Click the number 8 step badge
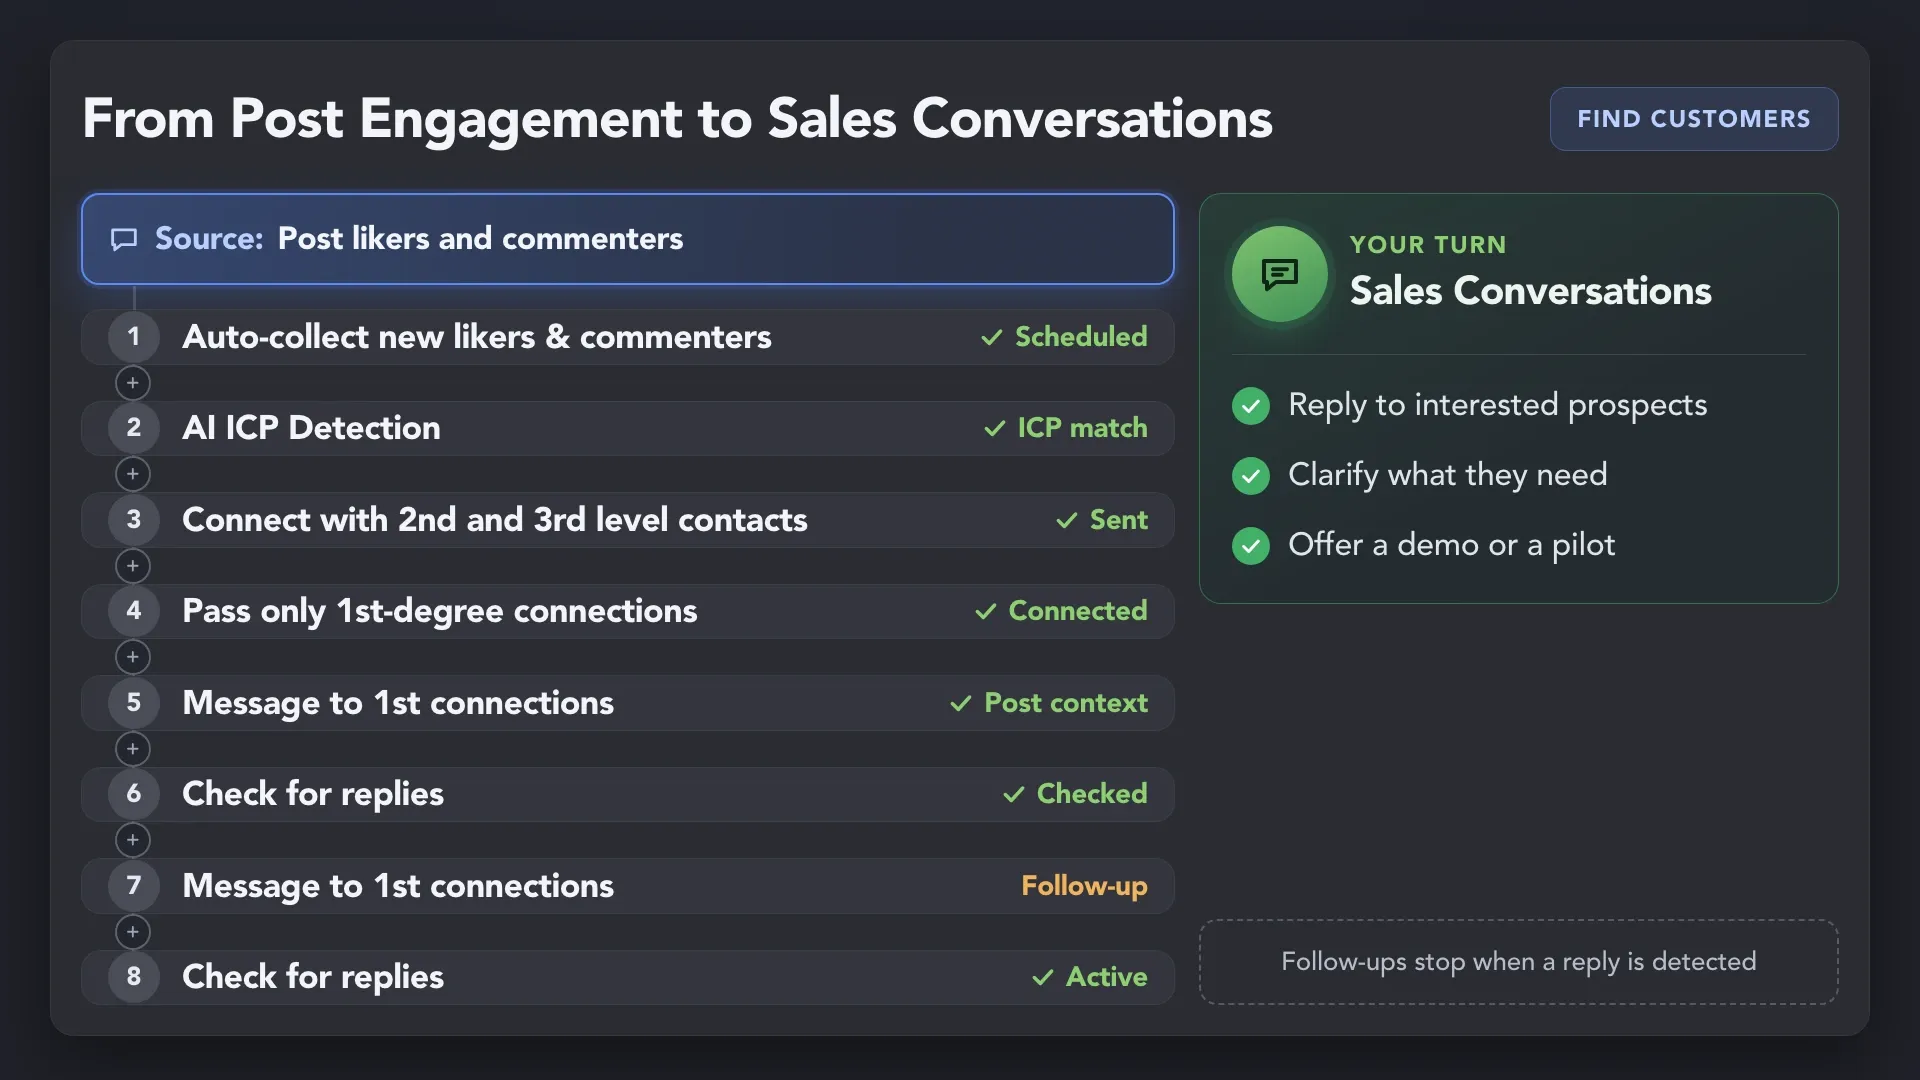The image size is (1920, 1080). (134, 977)
